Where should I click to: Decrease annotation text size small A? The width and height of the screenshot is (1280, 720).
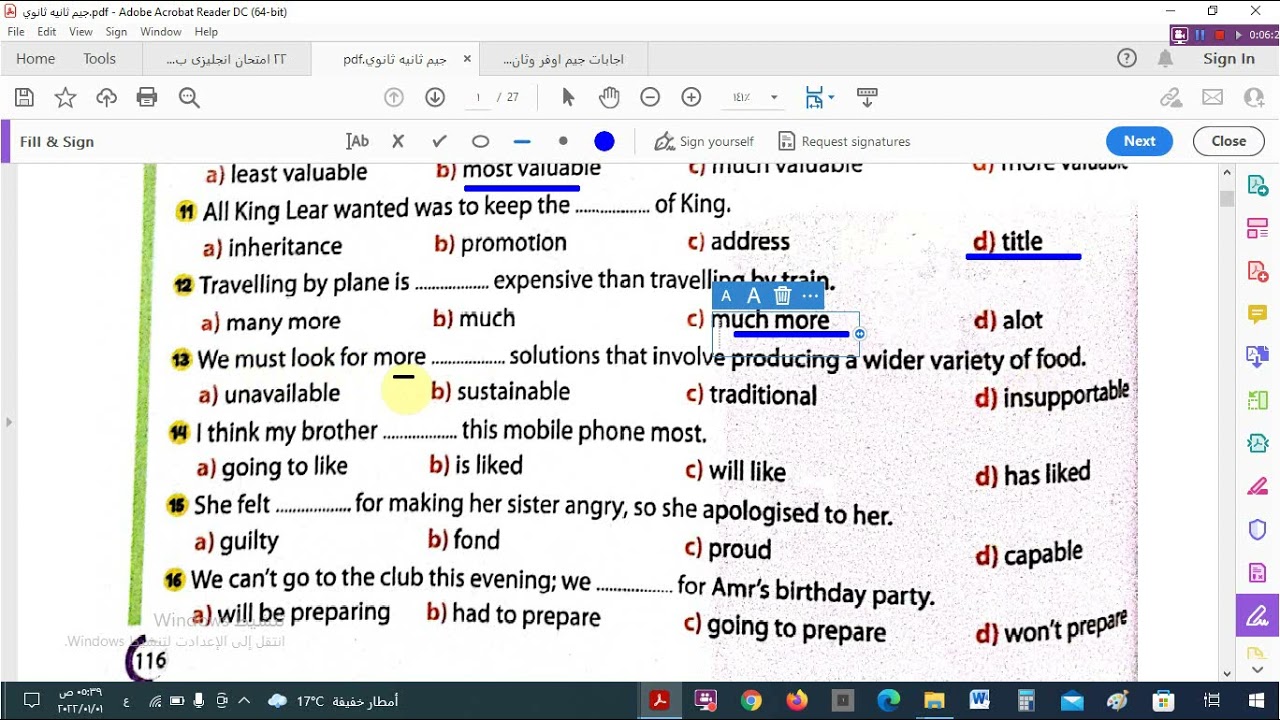pos(726,295)
